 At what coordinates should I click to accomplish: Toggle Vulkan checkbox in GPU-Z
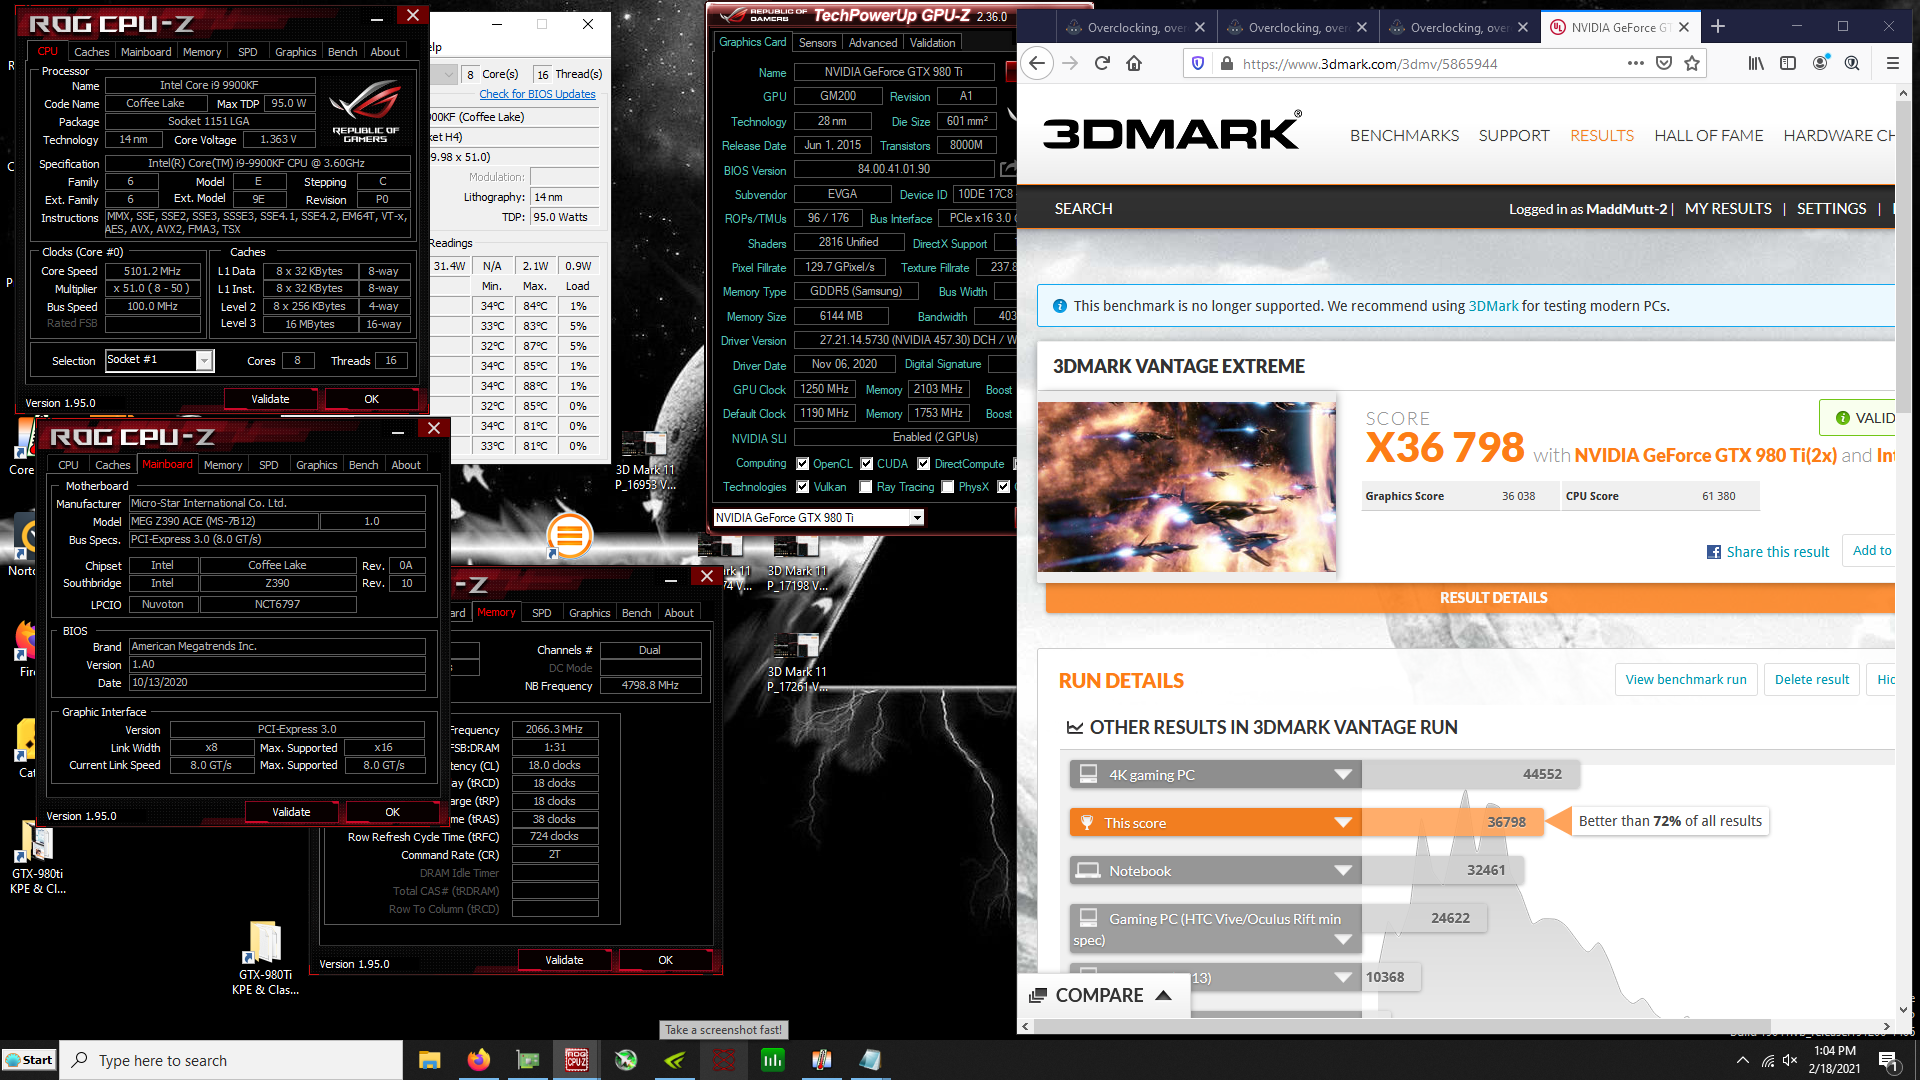tap(802, 487)
